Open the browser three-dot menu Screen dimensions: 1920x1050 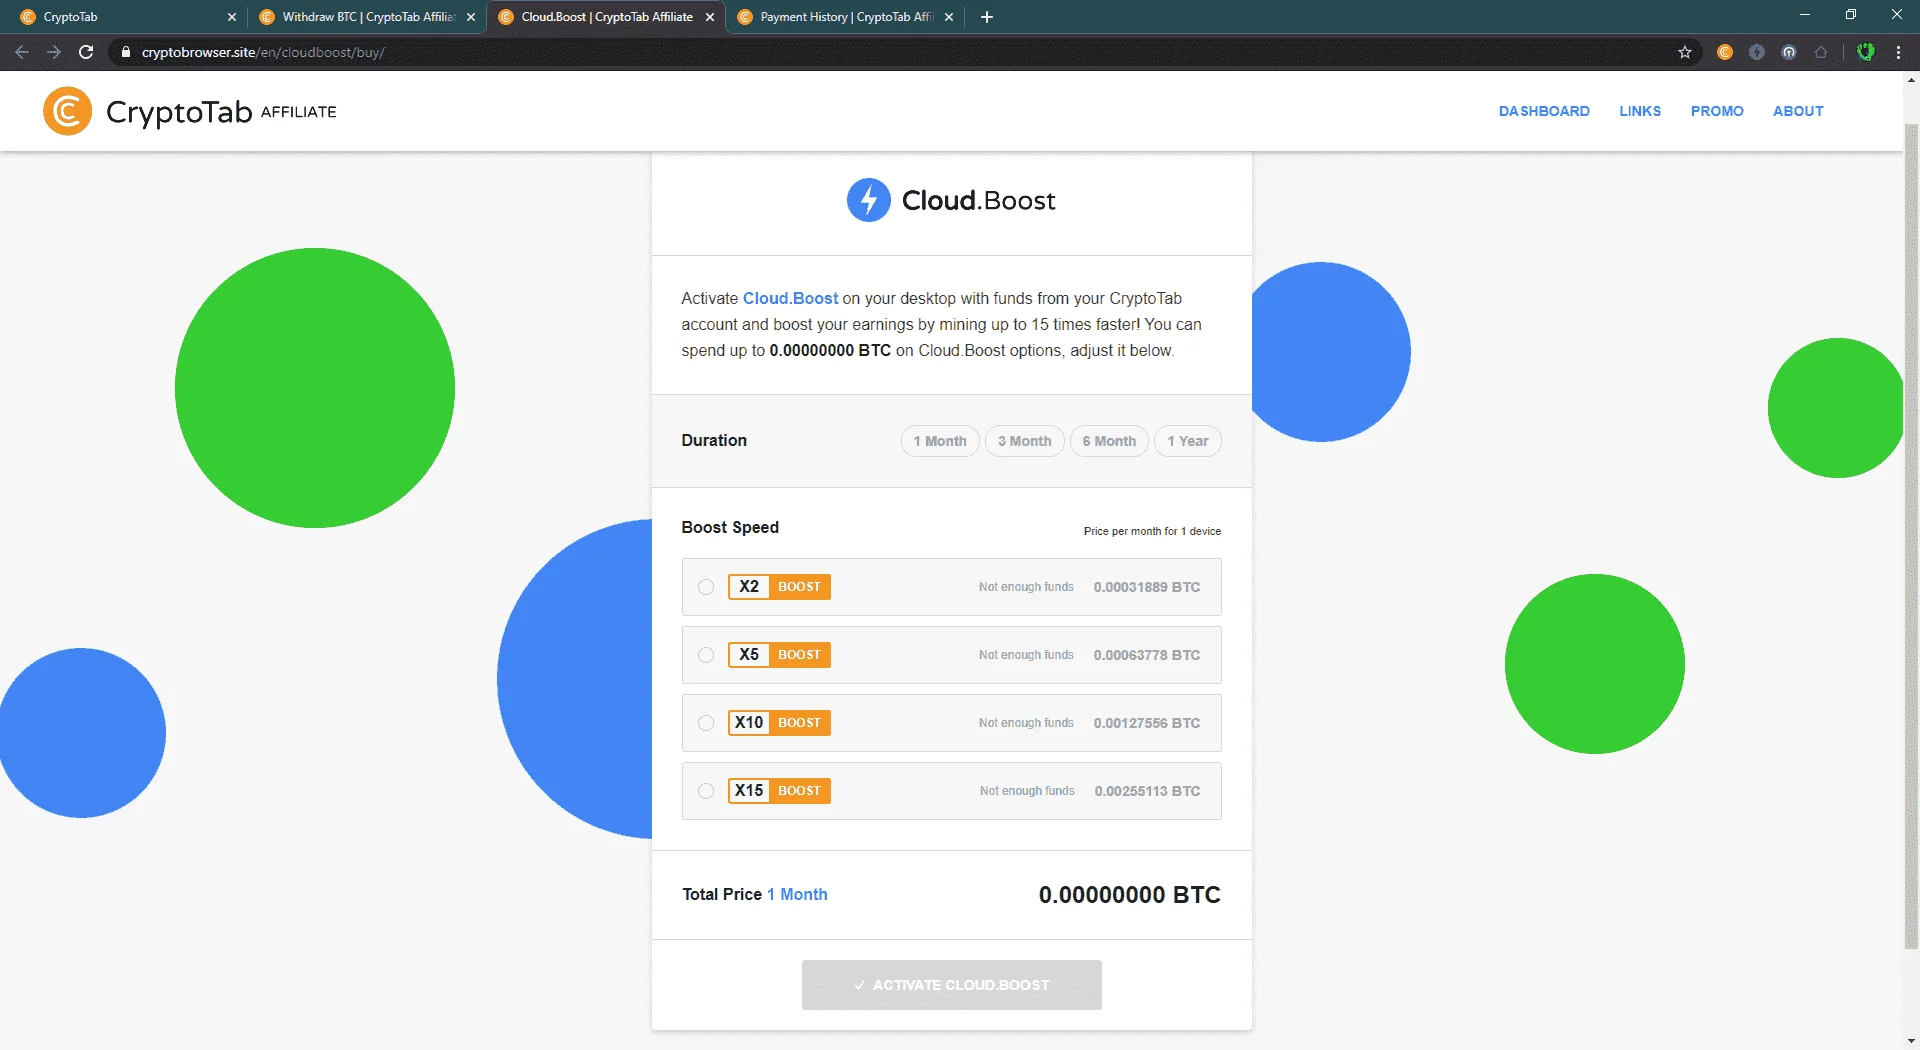(x=1898, y=52)
